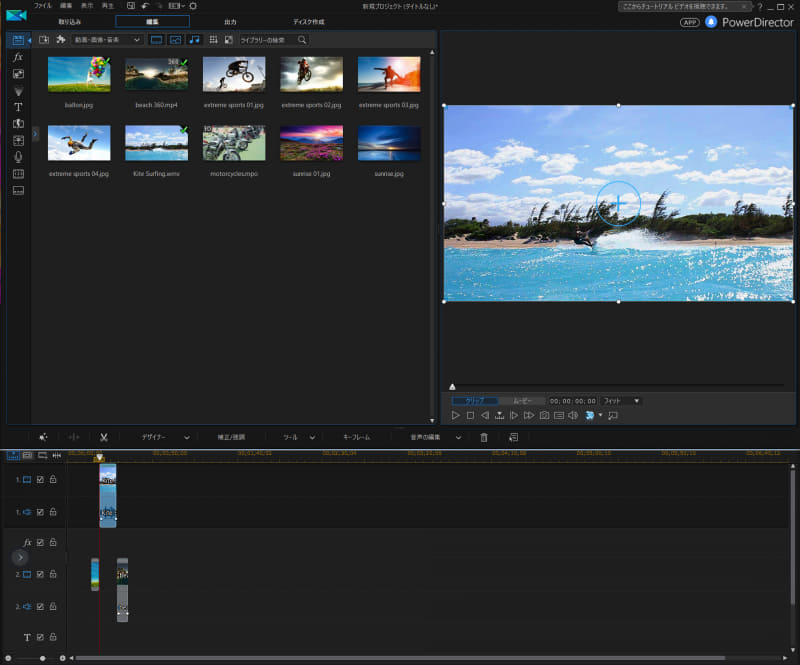Toggle the lock on the title track
This screenshot has height=665, width=800.
point(53,637)
